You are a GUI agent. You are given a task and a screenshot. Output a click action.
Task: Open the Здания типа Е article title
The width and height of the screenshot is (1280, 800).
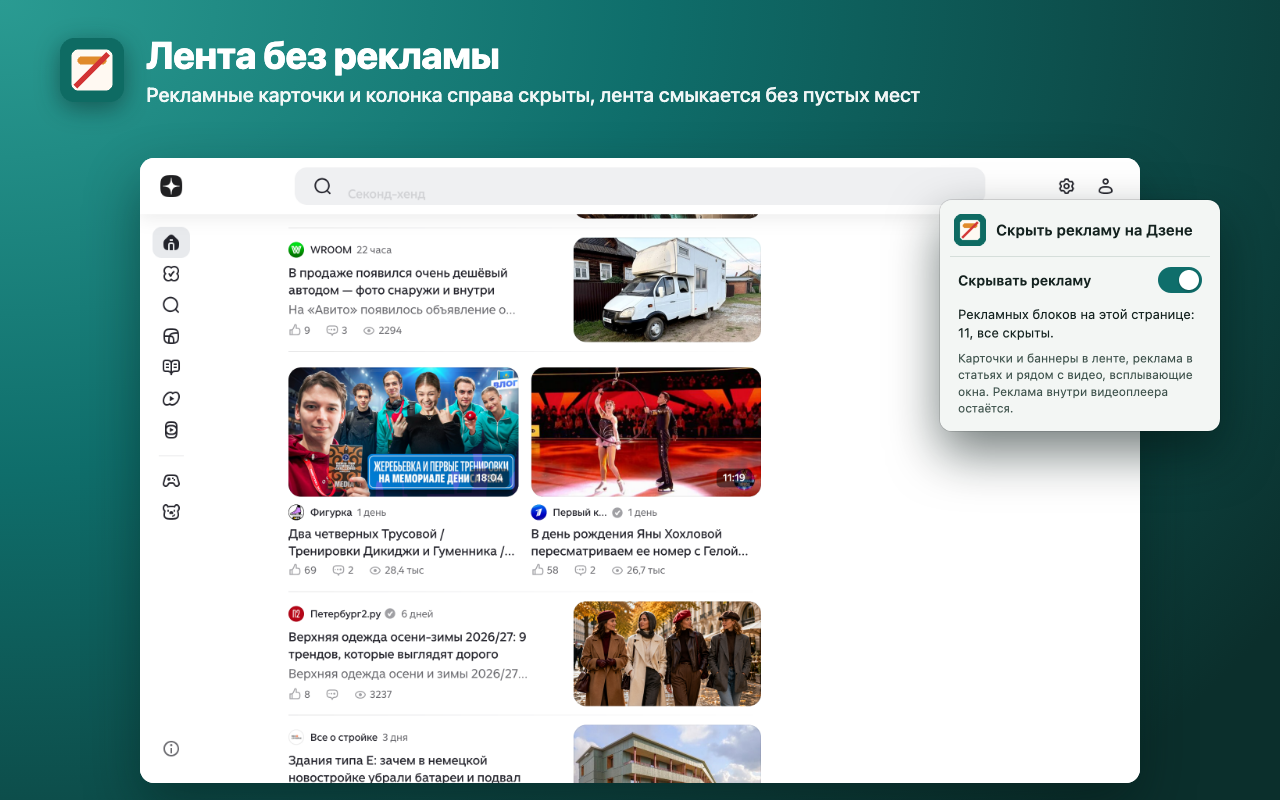pos(404,769)
